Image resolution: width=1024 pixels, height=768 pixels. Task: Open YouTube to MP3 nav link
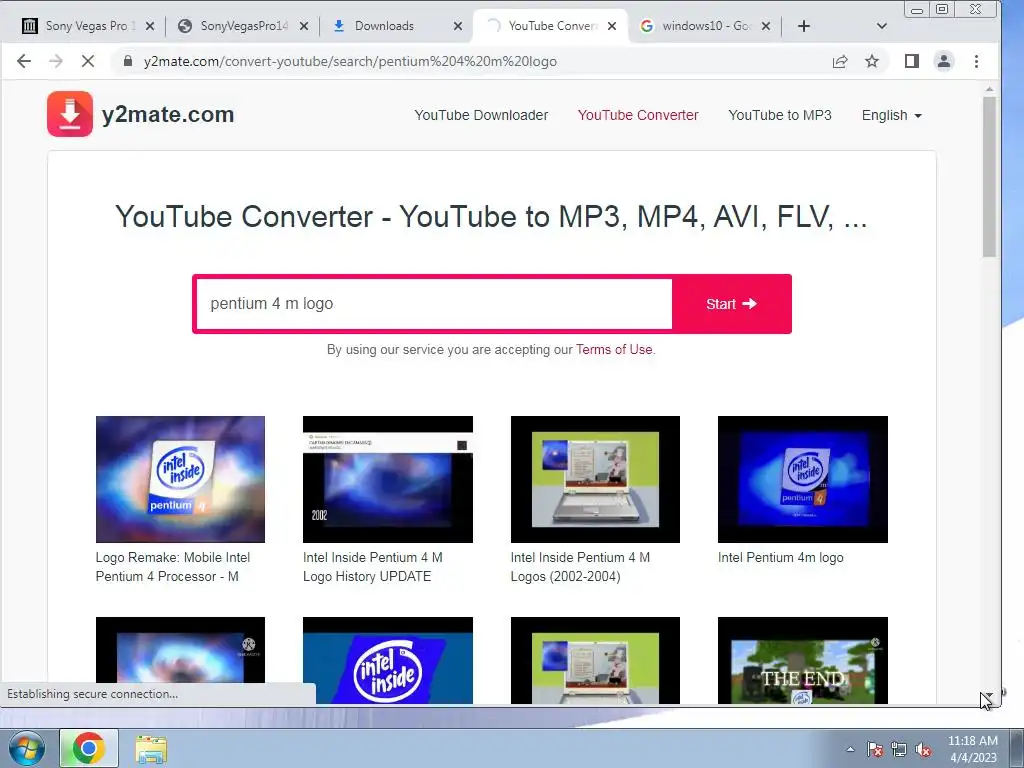click(780, 116)
